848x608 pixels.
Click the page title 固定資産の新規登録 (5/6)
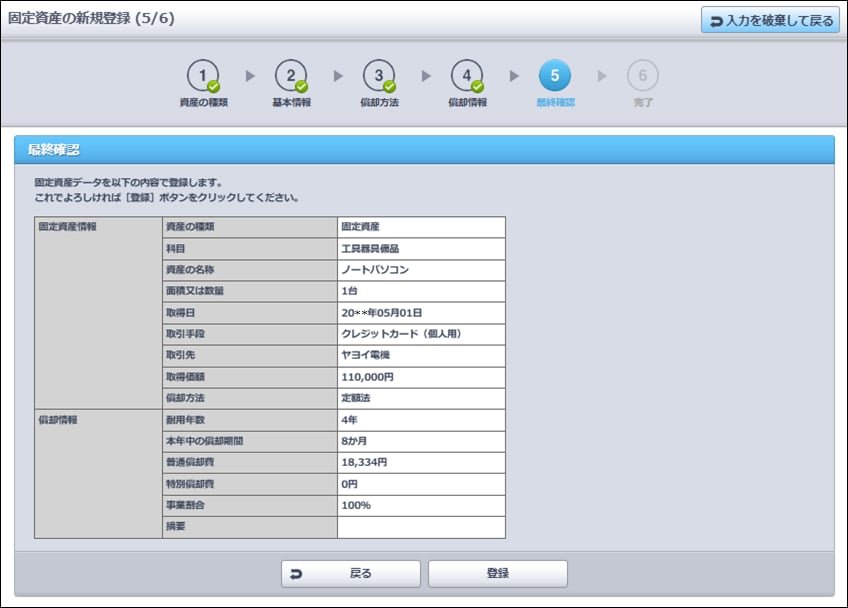pyautogui.click(x=91, y=19)
